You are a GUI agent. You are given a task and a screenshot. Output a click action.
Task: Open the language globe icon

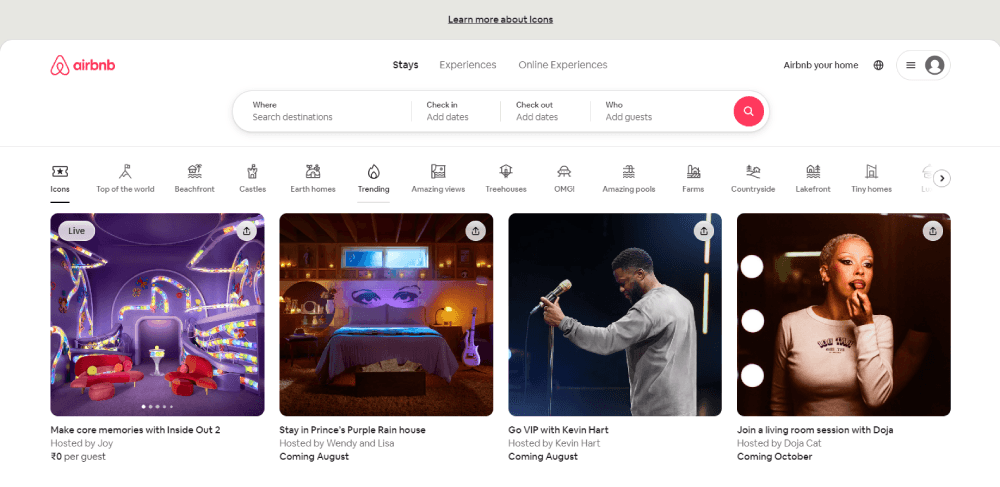coord(878,65)
